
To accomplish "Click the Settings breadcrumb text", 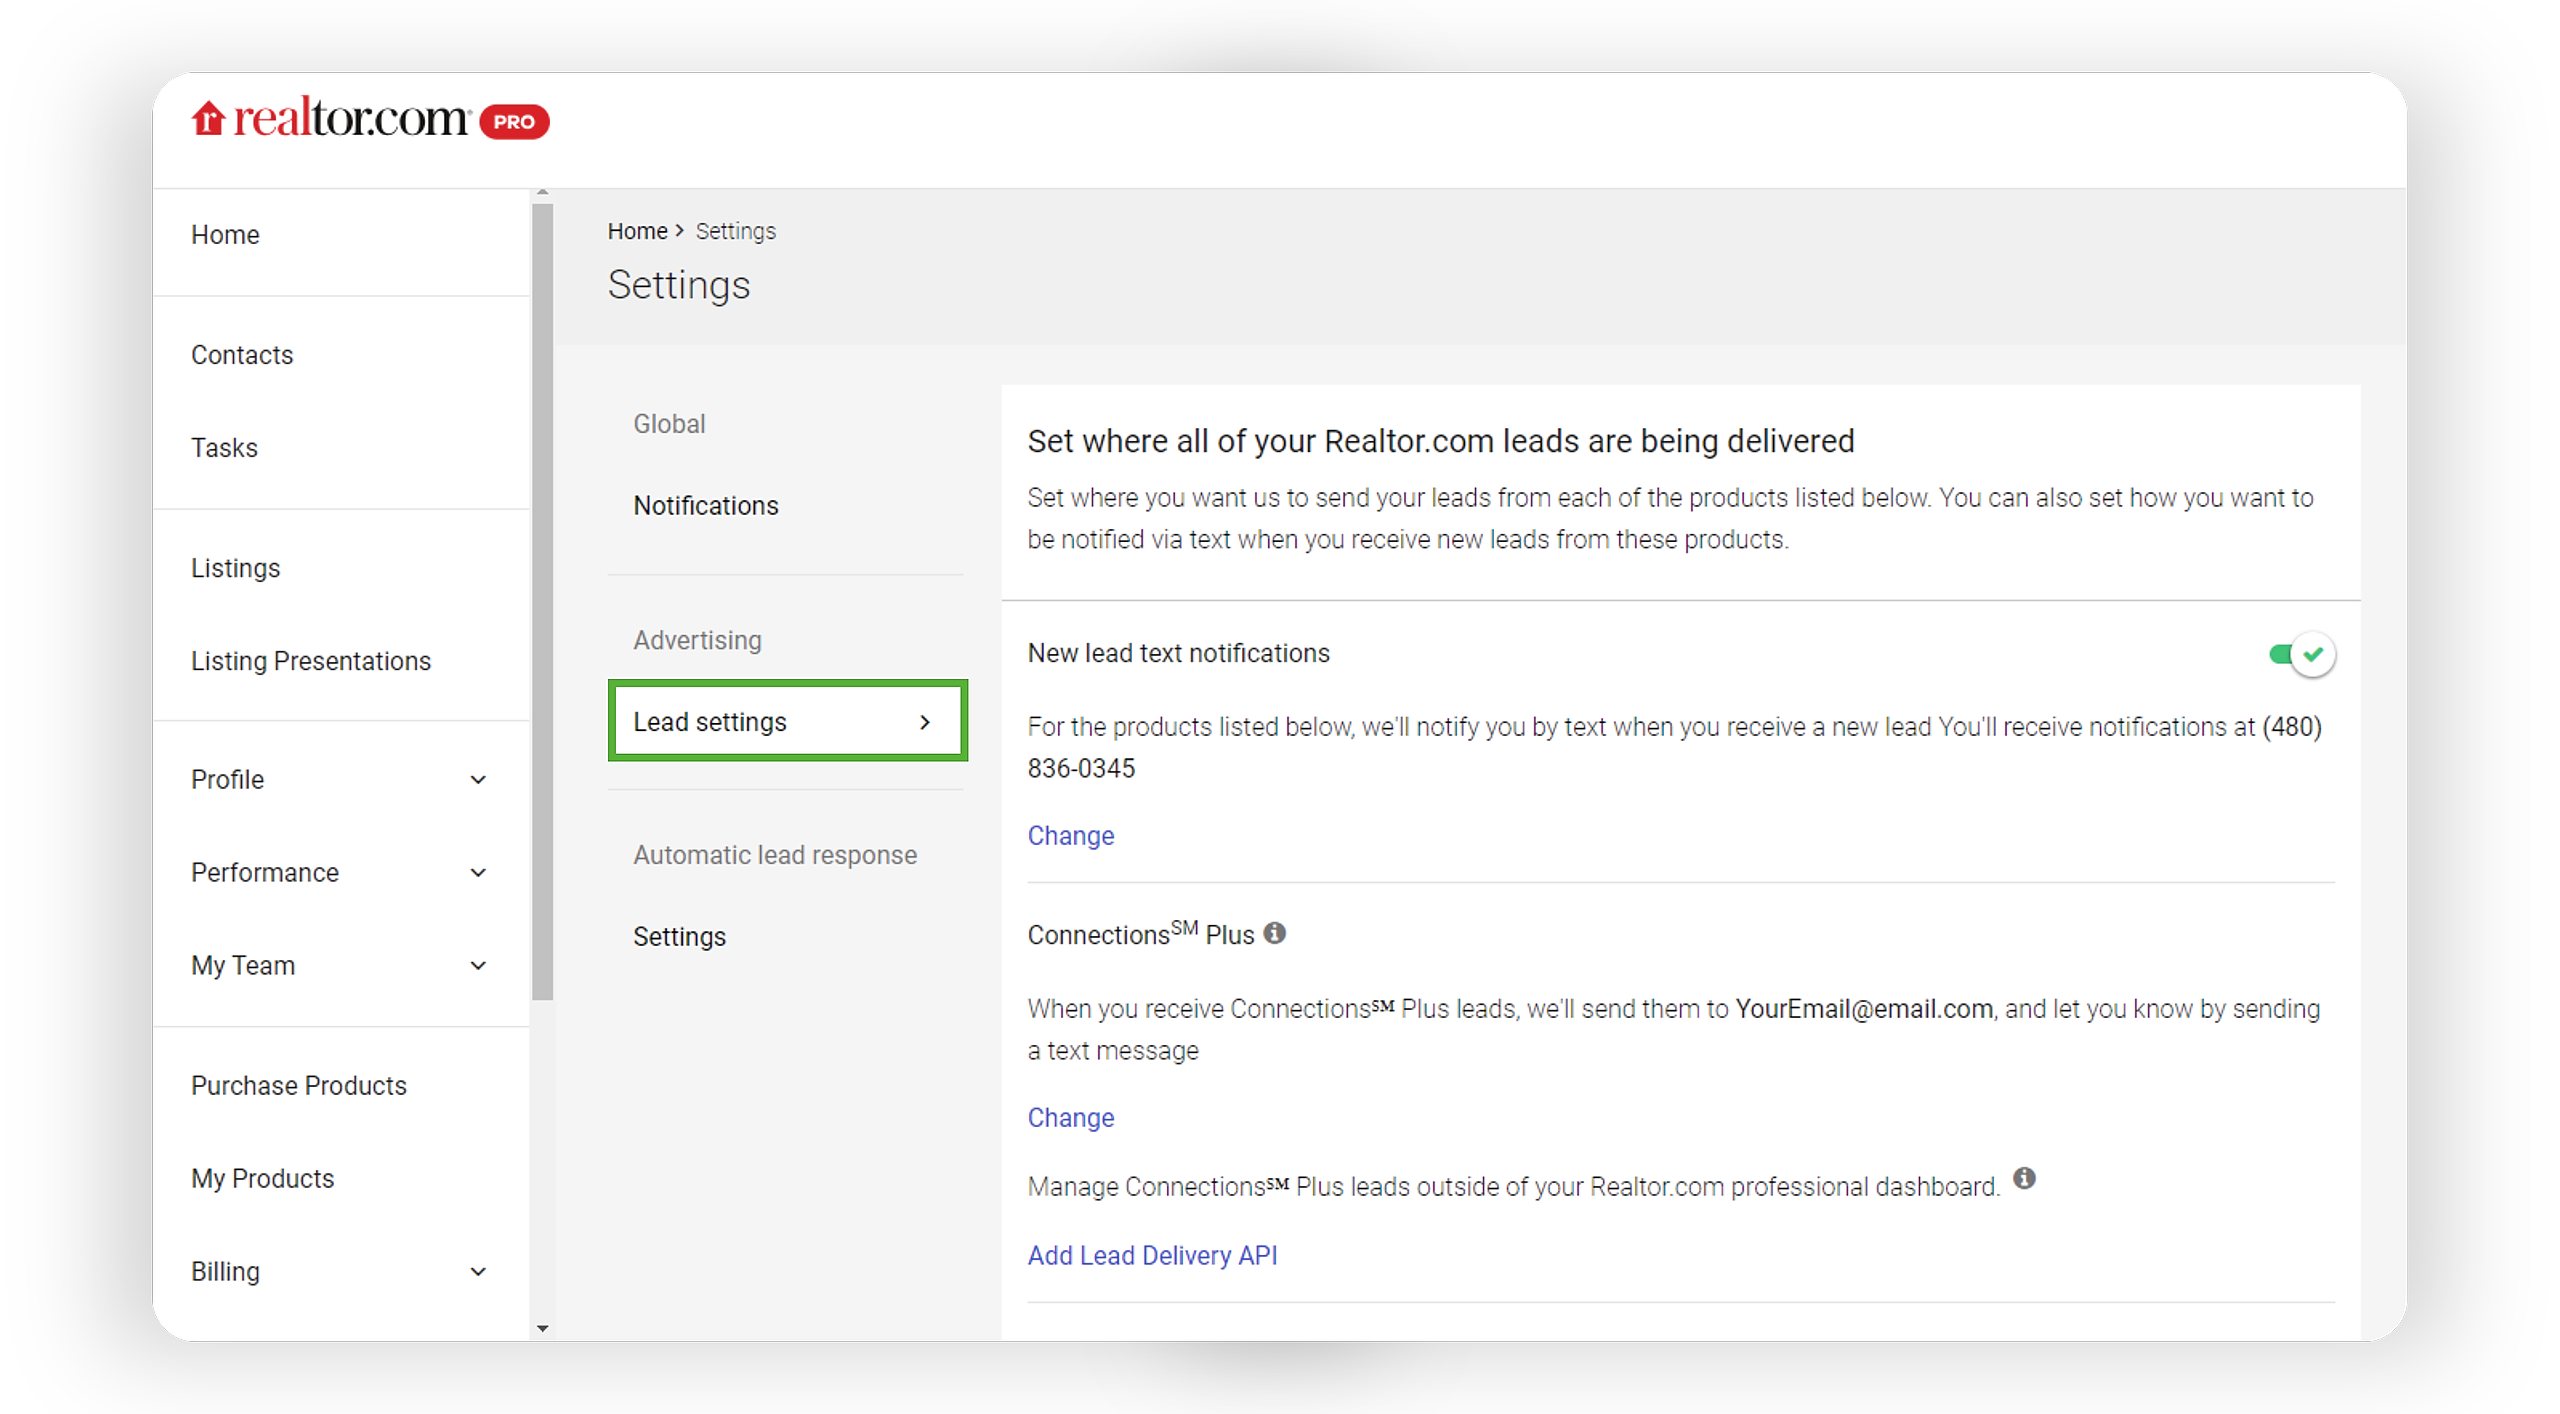I will click(x=735, y=231).
